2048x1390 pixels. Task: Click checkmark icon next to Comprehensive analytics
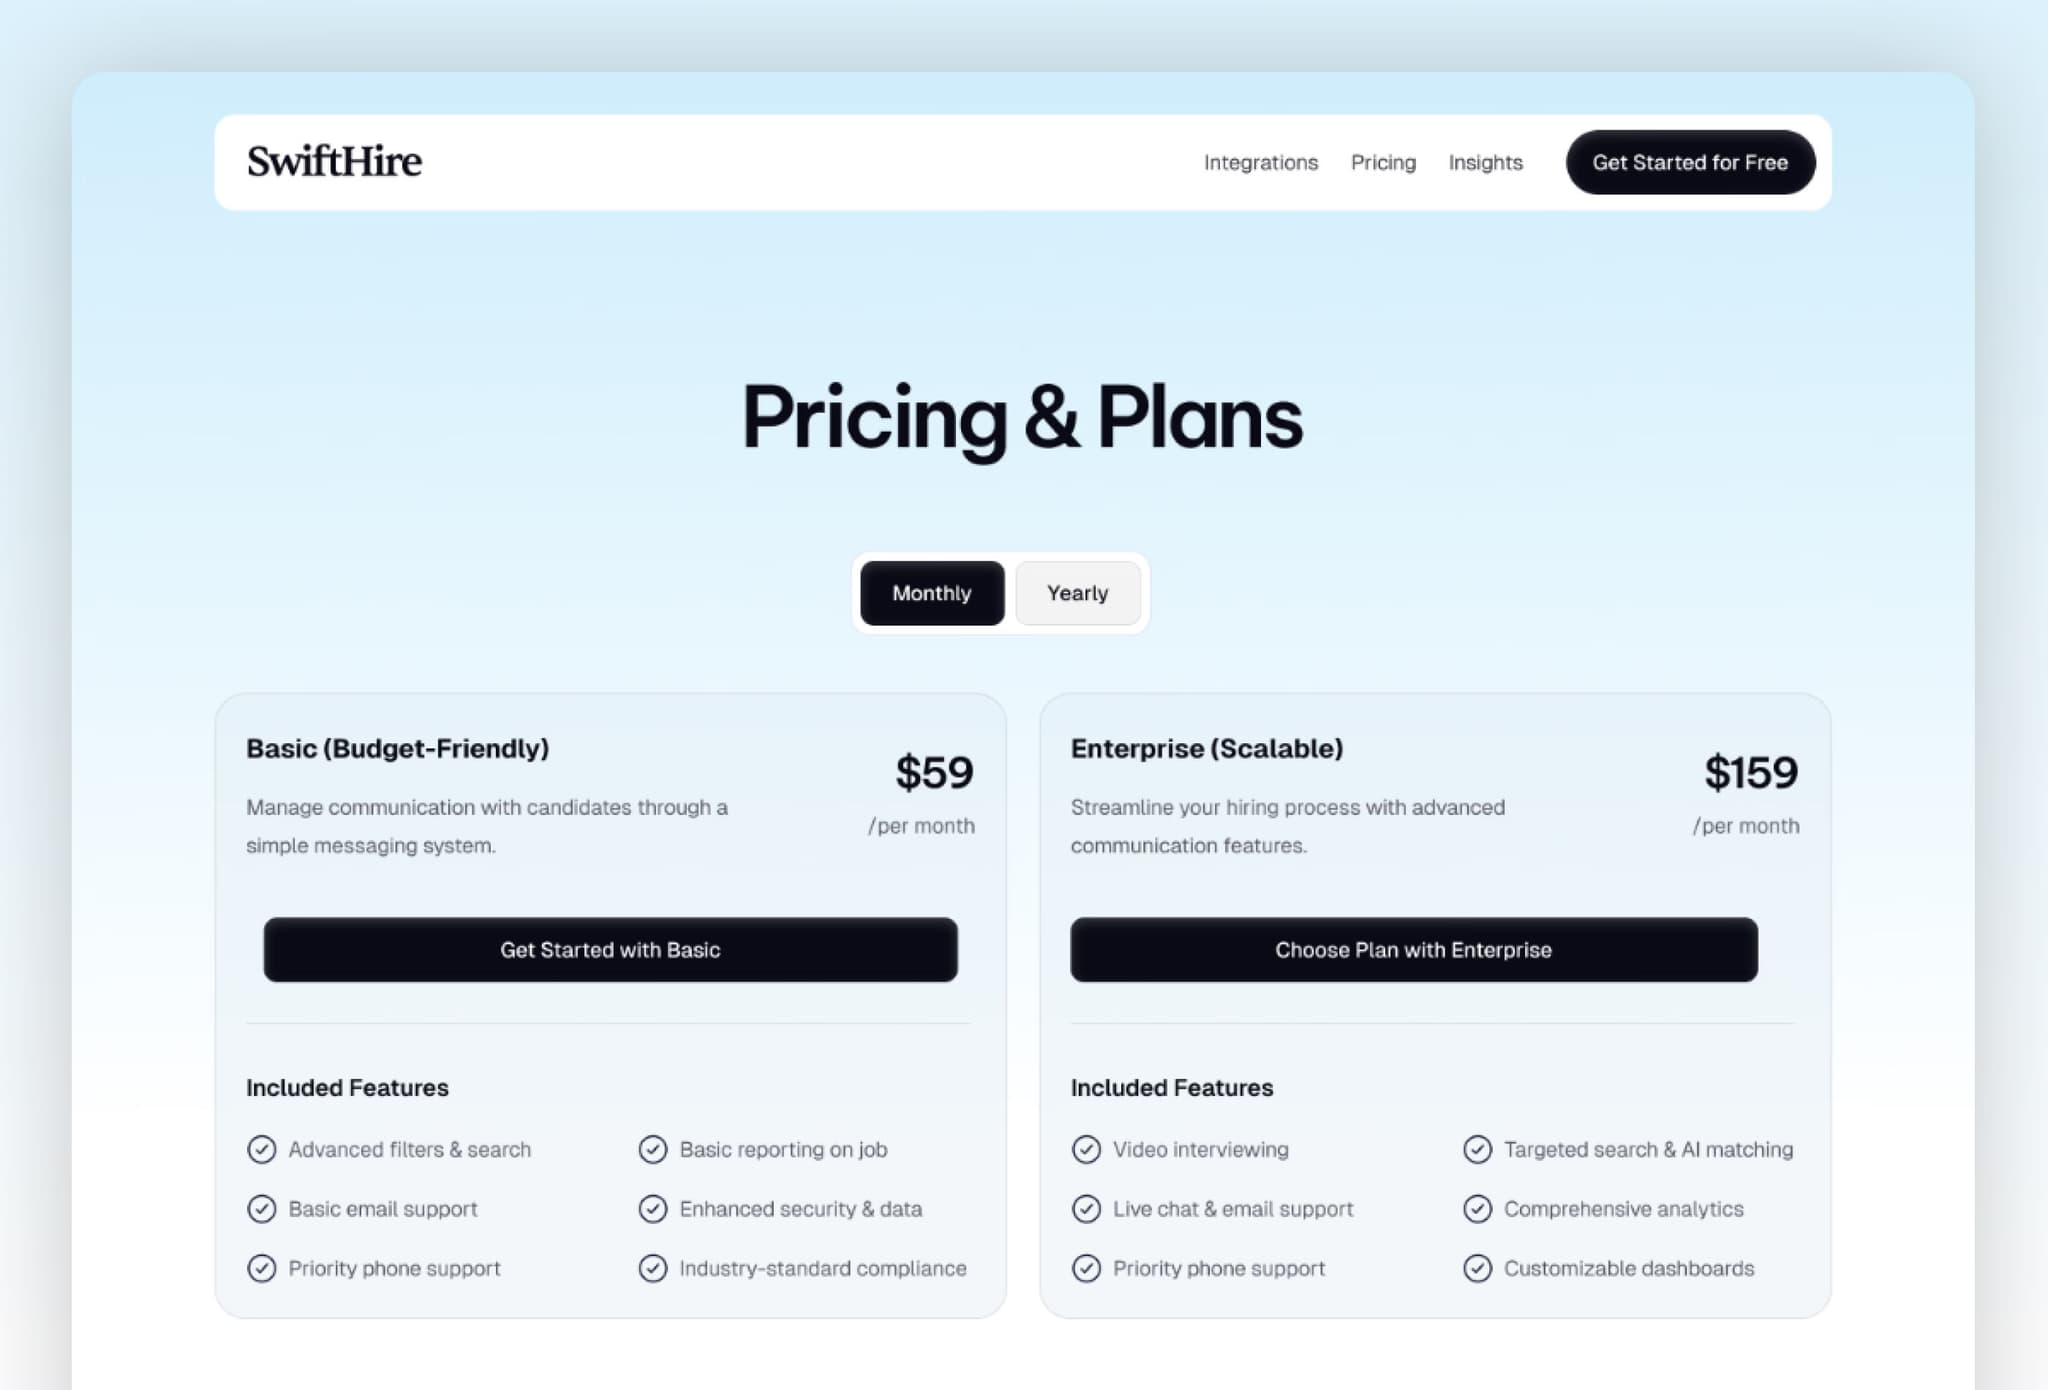(x=1477, y=1209)
